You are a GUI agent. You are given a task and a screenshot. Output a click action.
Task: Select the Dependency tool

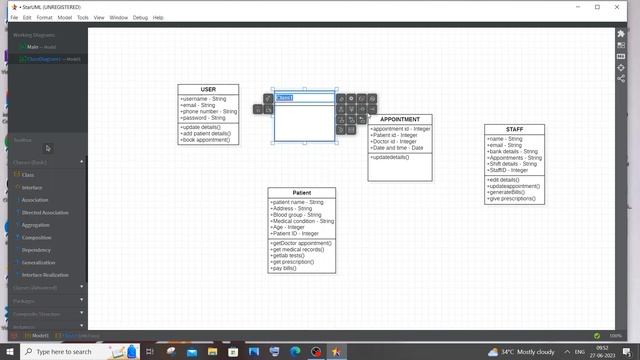pyautogui.click(x=36, y=250)
